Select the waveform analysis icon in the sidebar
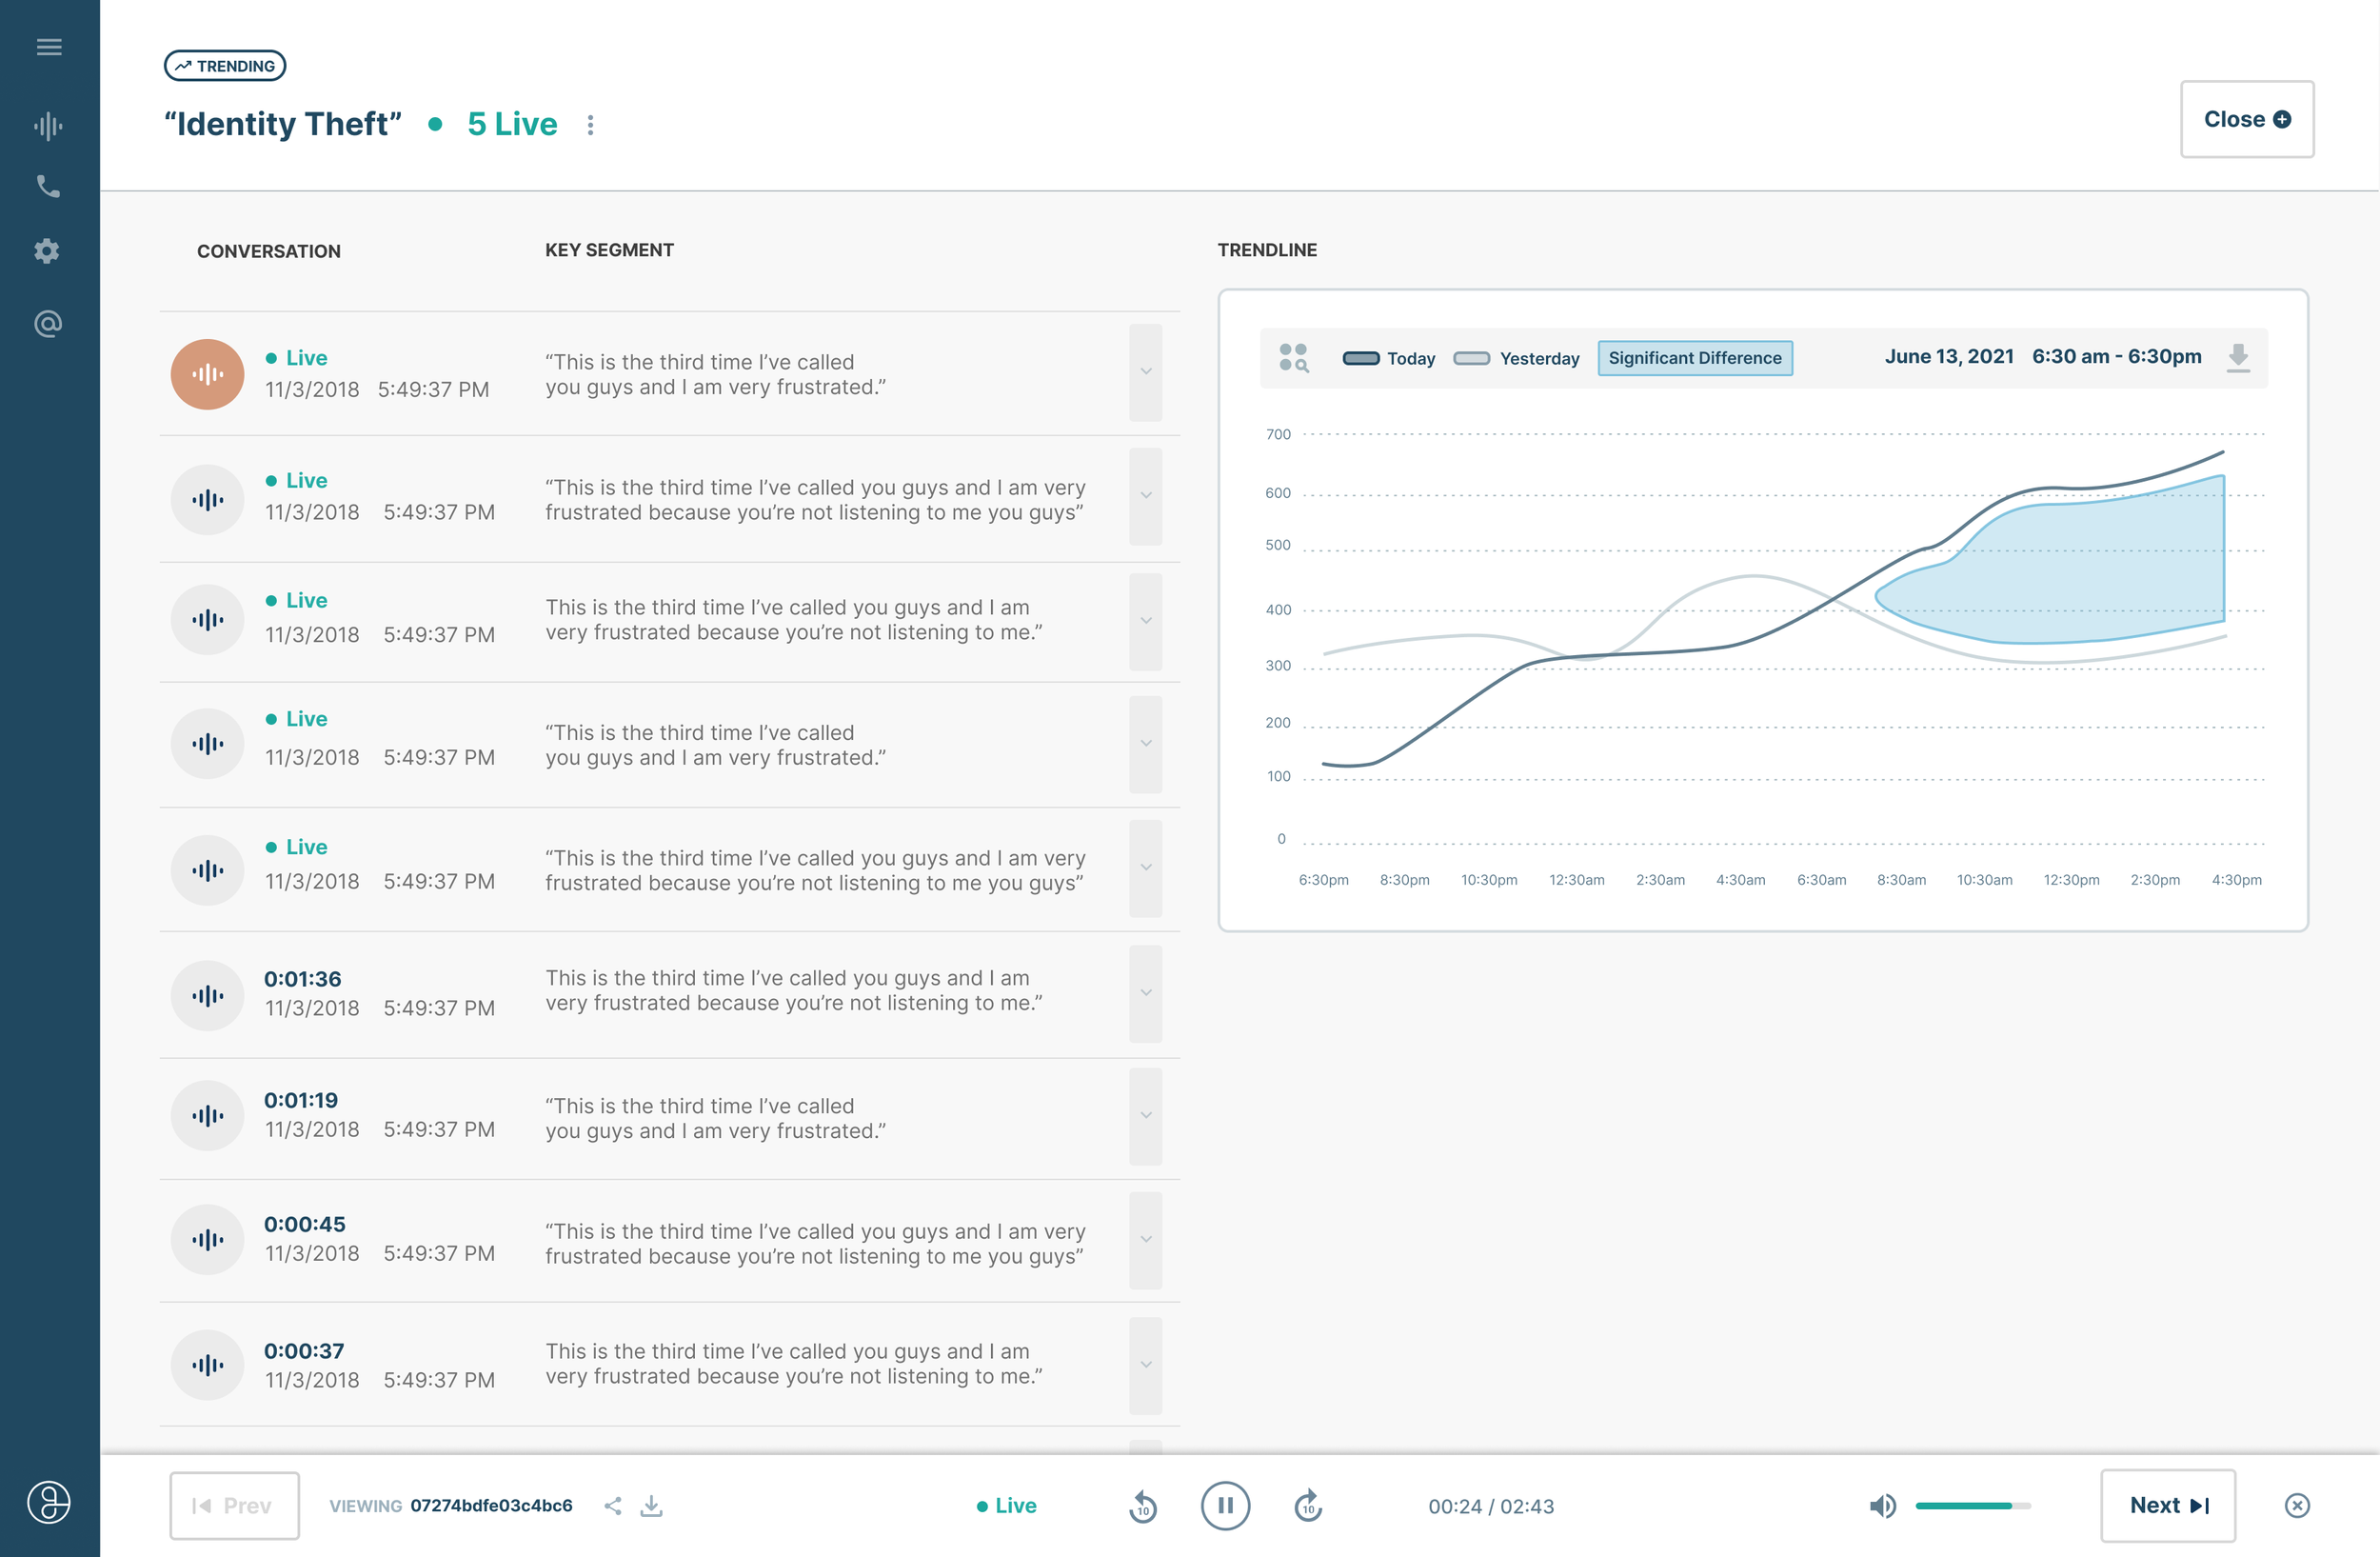2380x1557 pixels. click(49, 126)
